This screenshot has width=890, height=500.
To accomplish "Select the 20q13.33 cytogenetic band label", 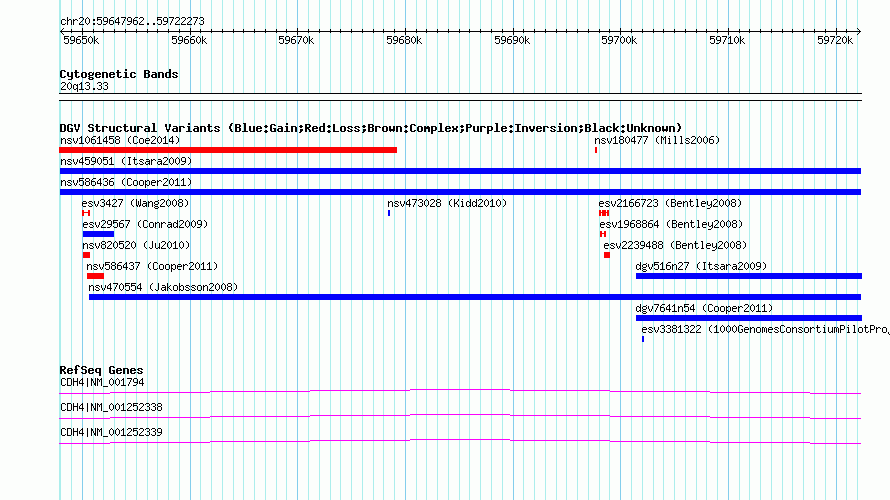I will click(84, 86).
